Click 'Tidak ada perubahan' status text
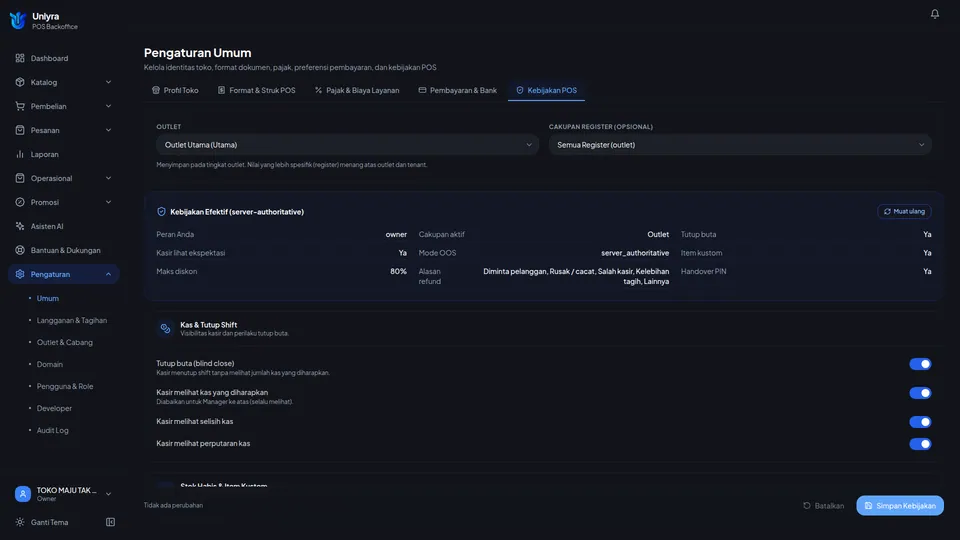960x540 pixels. [173, 505]
